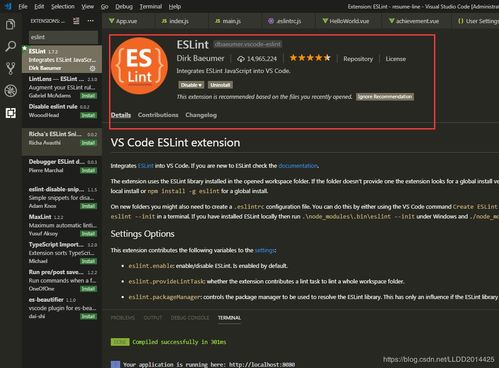Open the Search view in activity bar

[x=10, y=46]
